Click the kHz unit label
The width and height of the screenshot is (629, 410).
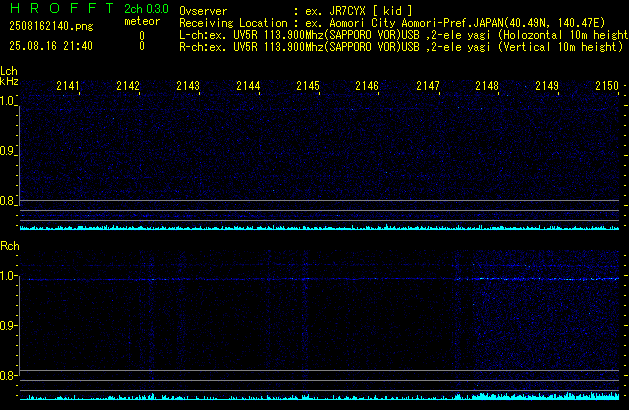click(x=9, y=81)
